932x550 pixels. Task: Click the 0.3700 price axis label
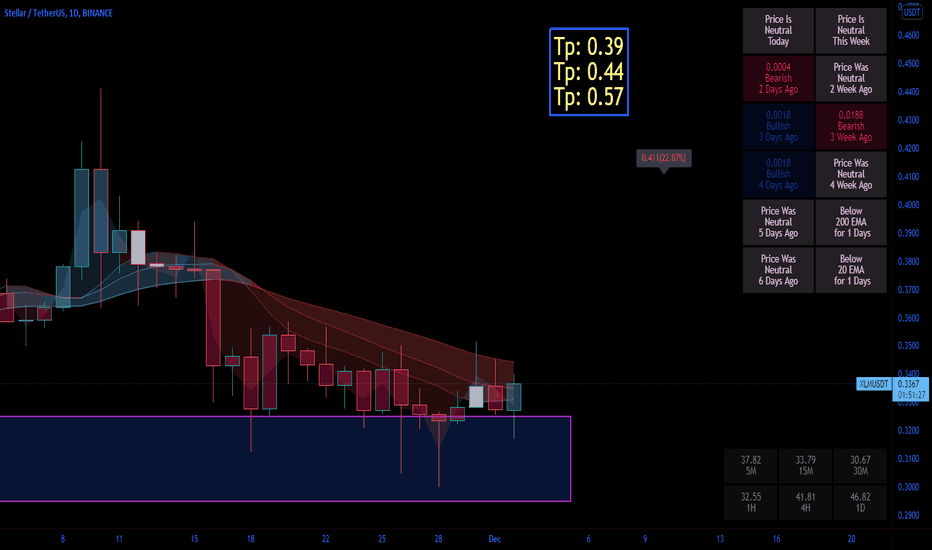908,290
